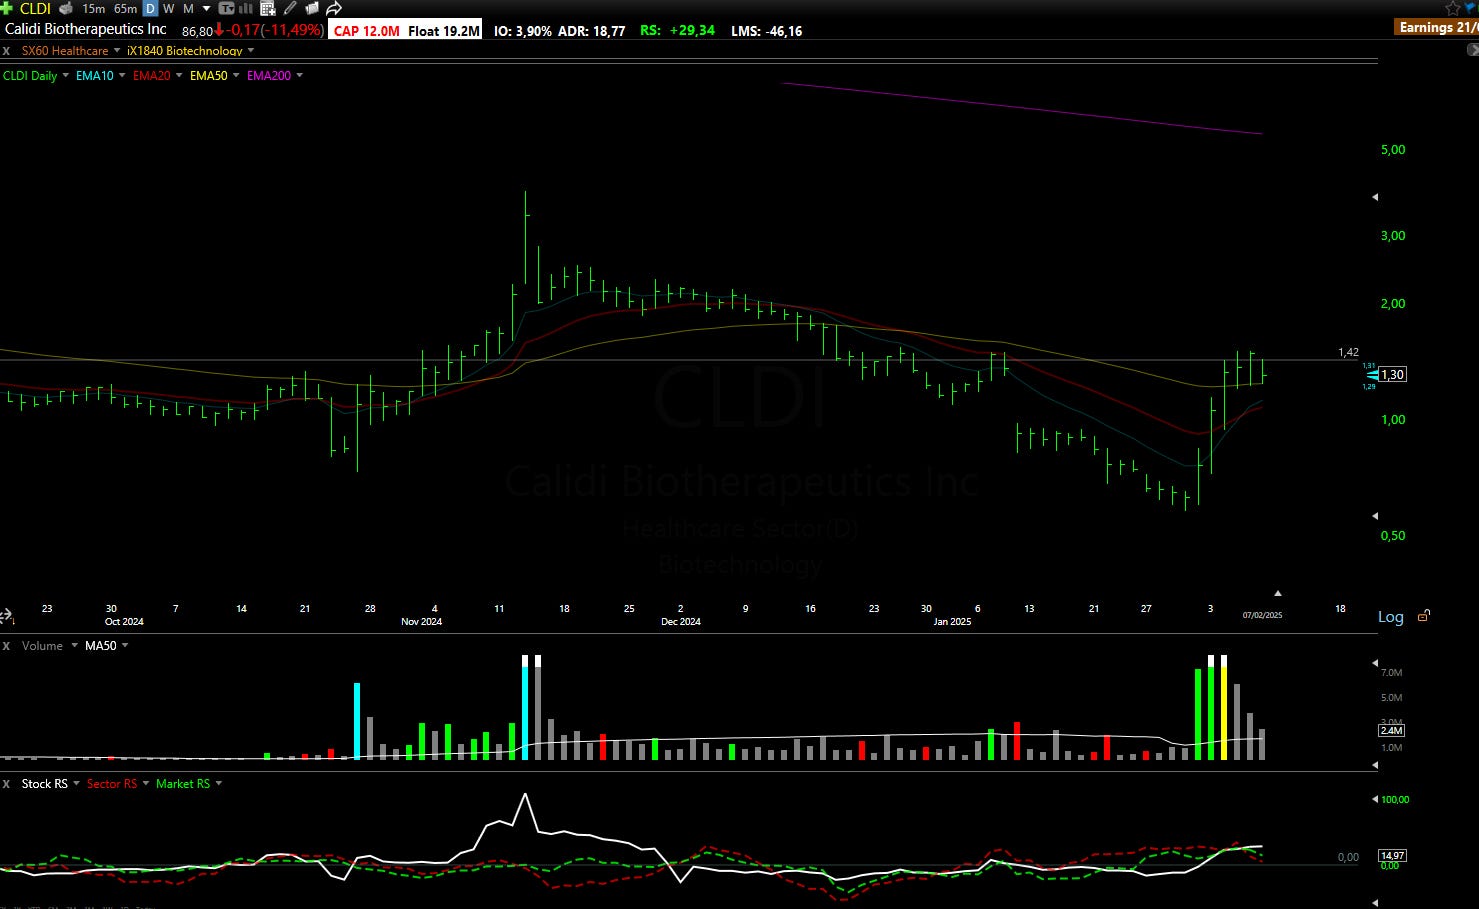Click the CAP 12.0M label
Image resolution: width=1479 pixels, height=909 pixels.
[x=367, y=31]
